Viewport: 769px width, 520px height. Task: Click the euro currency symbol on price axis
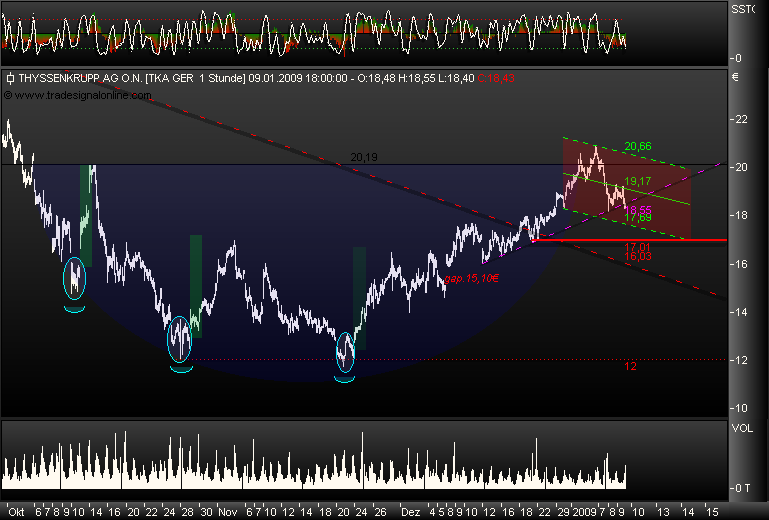[735, 77]
